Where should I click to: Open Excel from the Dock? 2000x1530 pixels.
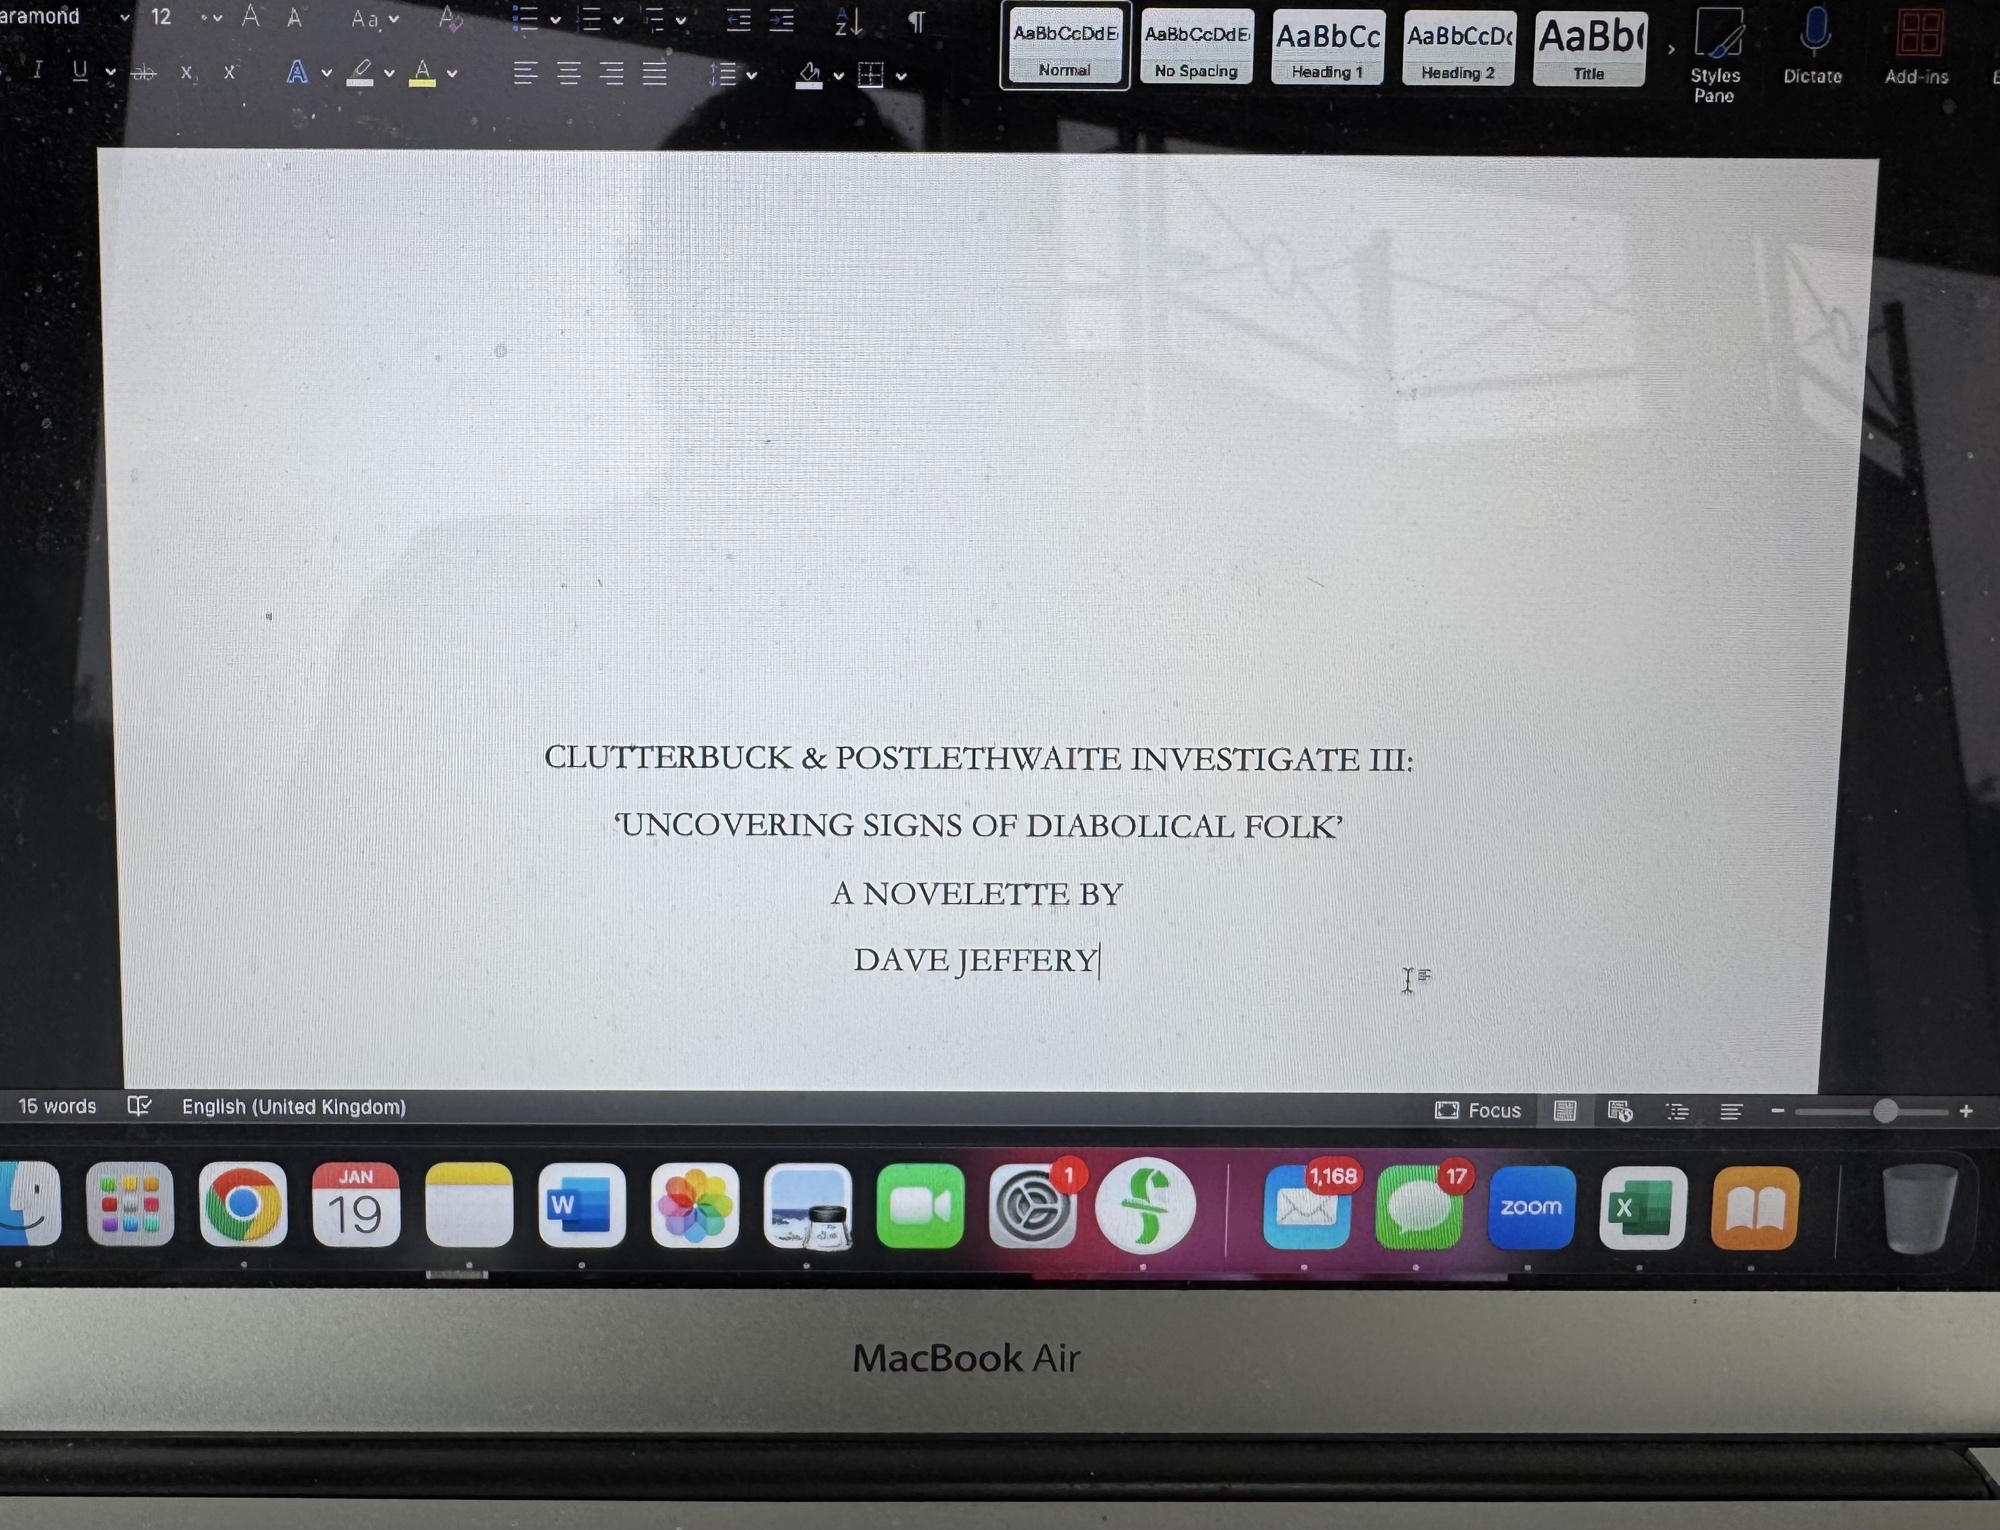pos(1642,1208)
